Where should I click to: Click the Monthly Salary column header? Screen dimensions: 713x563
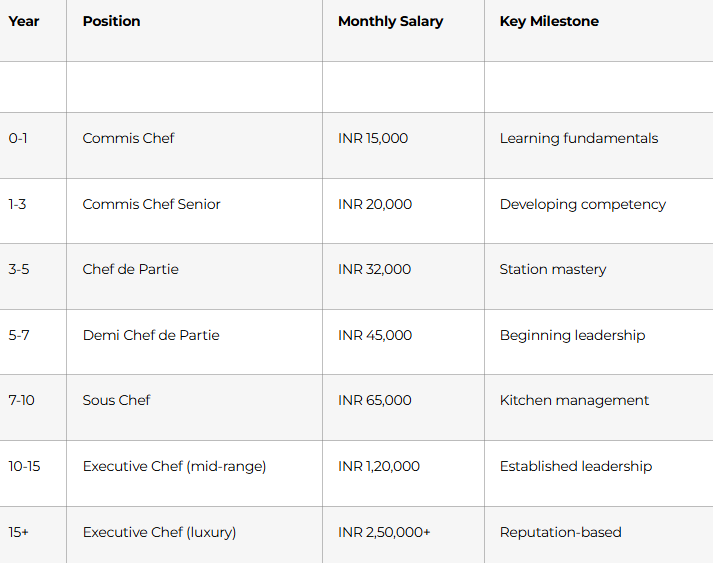coord(390,21)
